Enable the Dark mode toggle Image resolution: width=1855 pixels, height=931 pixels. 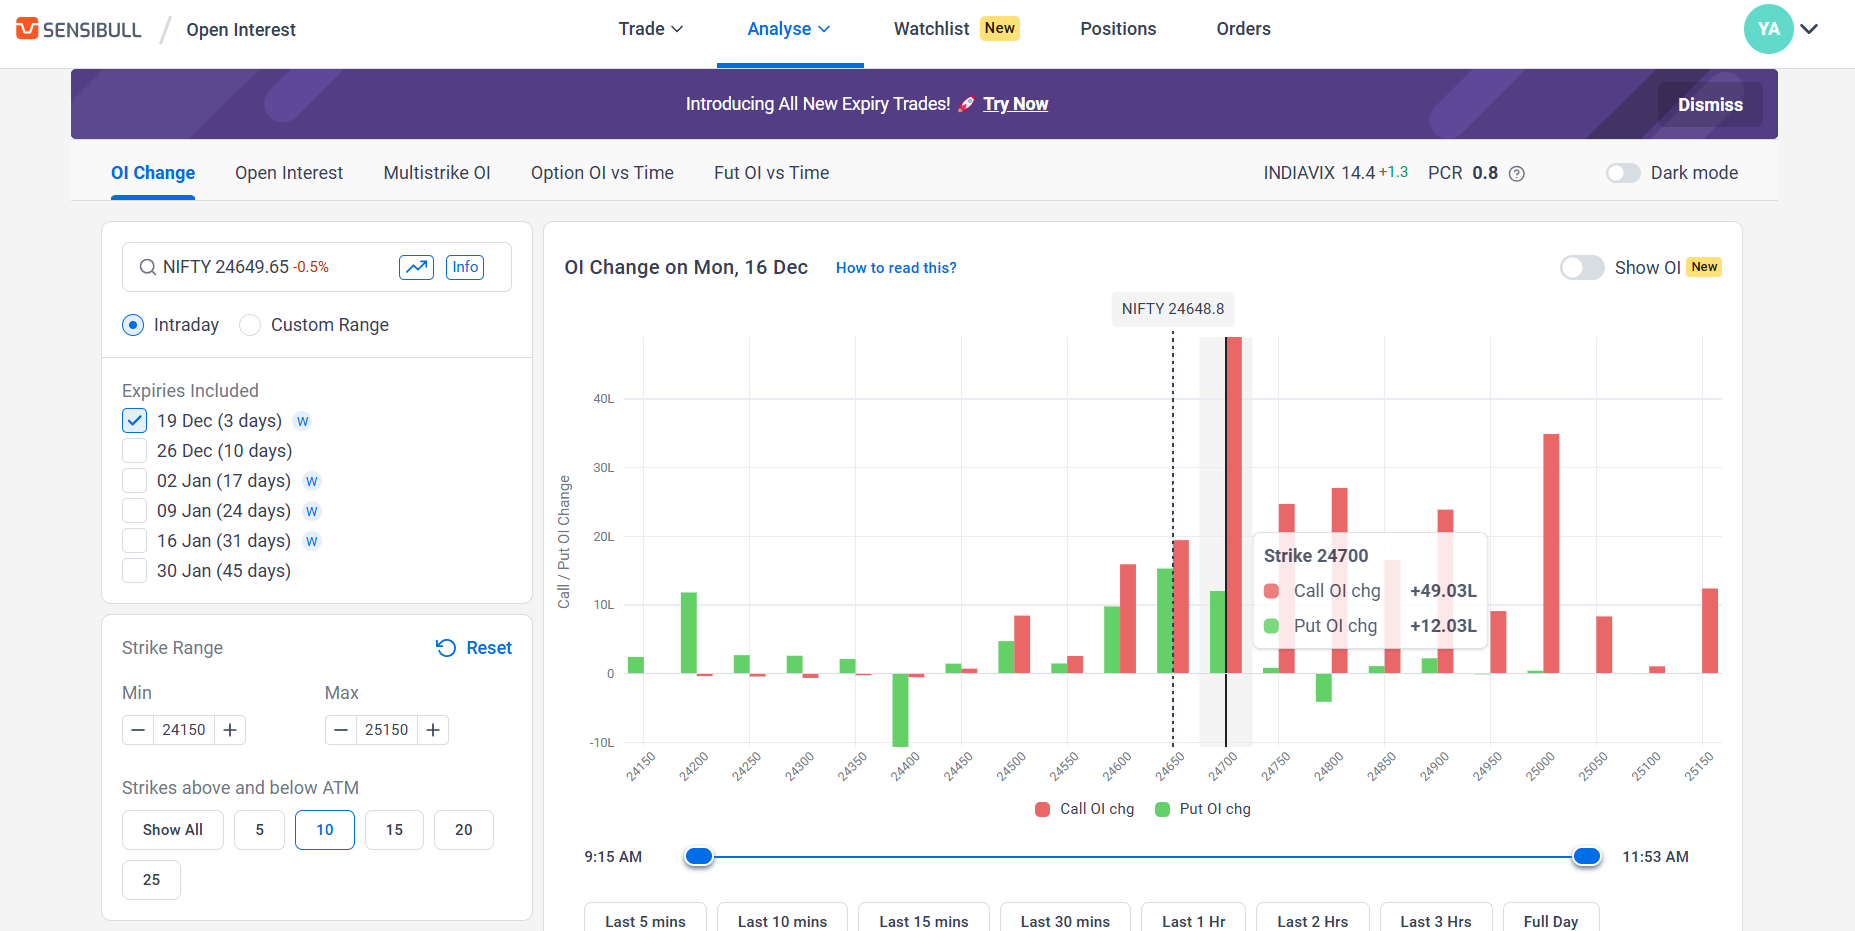(x=1622, y=173)
